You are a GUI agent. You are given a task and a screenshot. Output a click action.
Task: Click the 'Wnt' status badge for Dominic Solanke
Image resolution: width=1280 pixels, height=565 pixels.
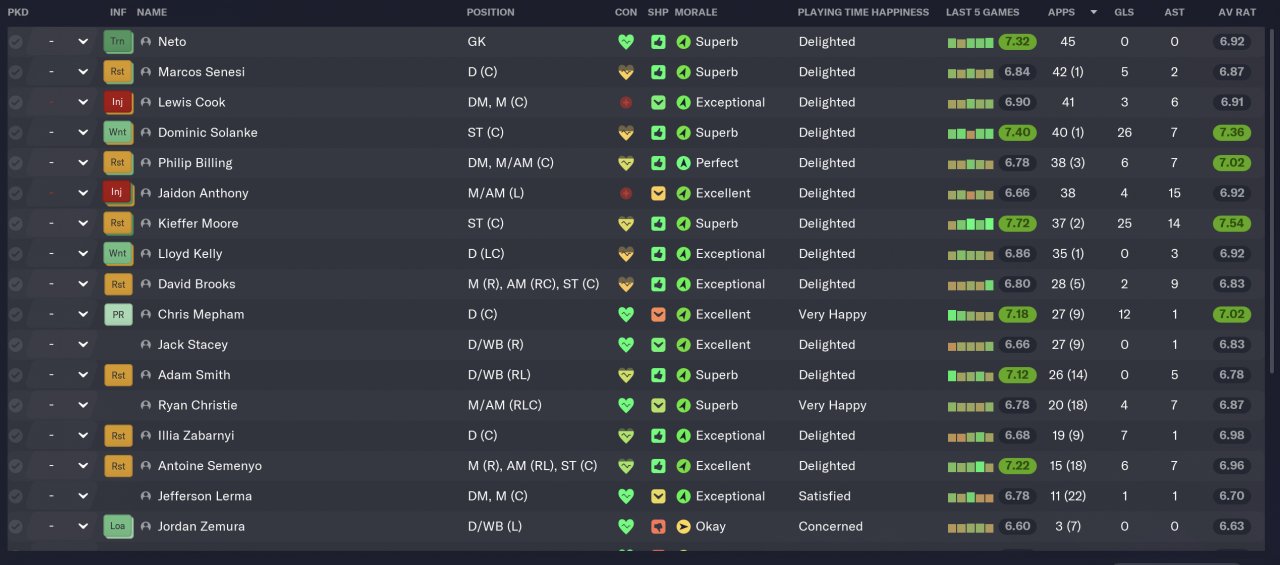pos(117,133)
